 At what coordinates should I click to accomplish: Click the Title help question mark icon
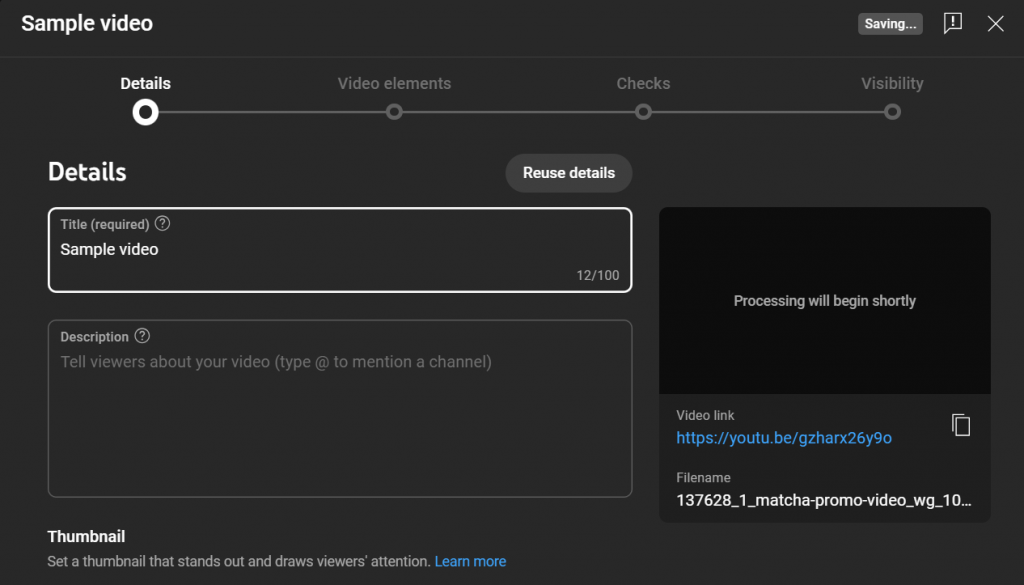click(163, 224)
